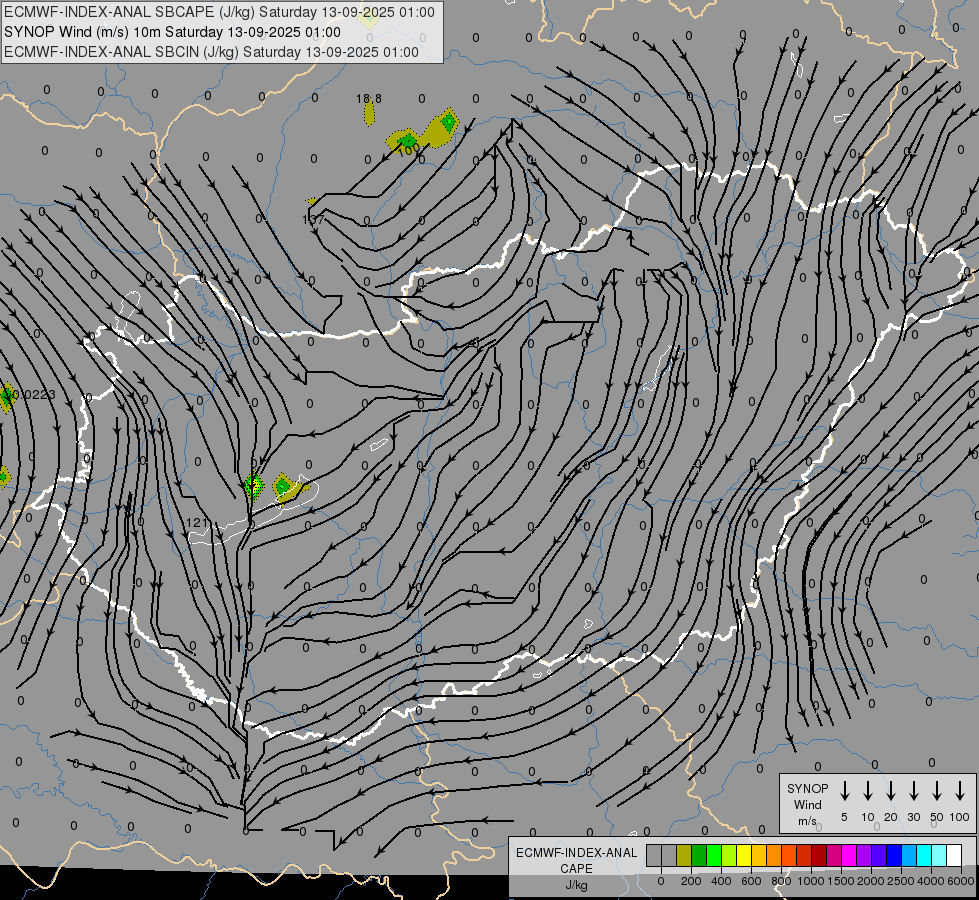
Task: Select the cyan CAPE legend swatch
Action: point(923,855)
